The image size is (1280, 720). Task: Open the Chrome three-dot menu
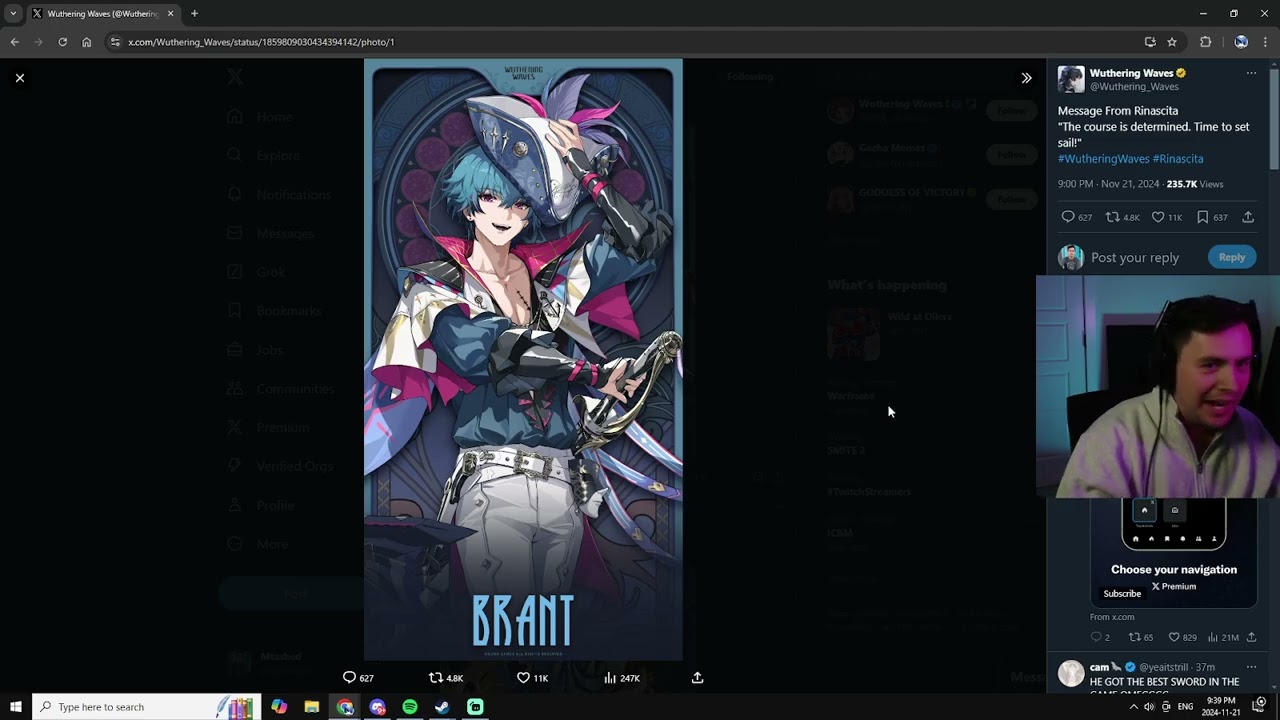click(x=1265, y=42)
